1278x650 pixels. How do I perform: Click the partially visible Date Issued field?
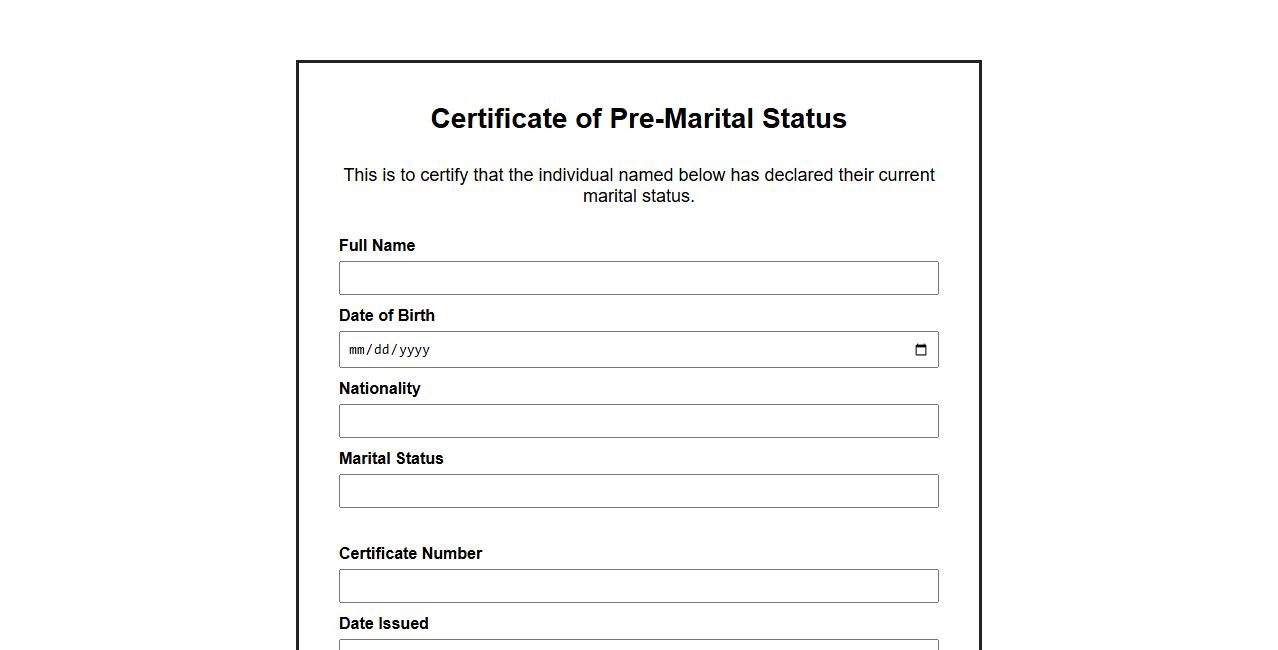[x=638, y=645]
